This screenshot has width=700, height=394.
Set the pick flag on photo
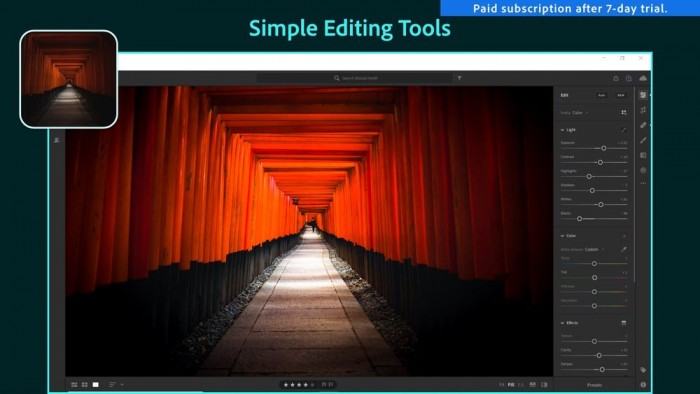click(324, 384)
